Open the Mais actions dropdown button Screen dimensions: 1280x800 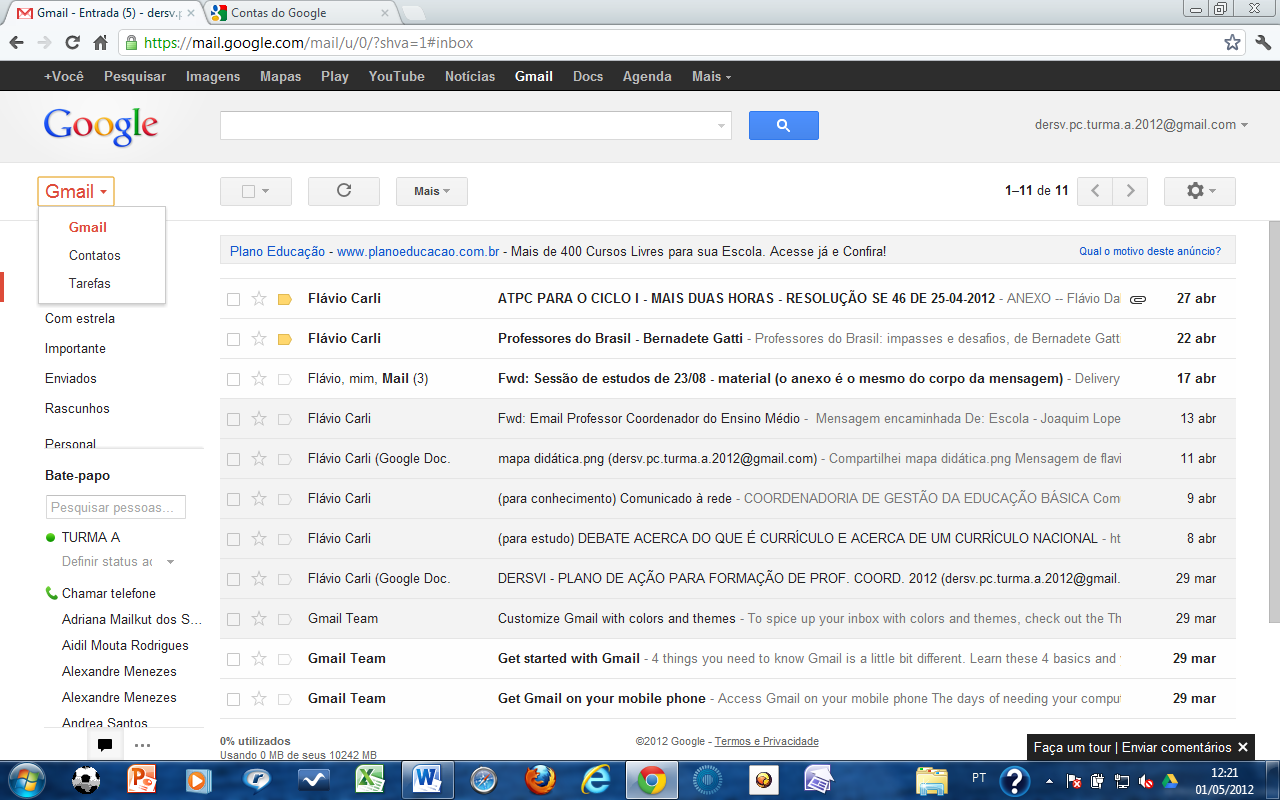432,191
